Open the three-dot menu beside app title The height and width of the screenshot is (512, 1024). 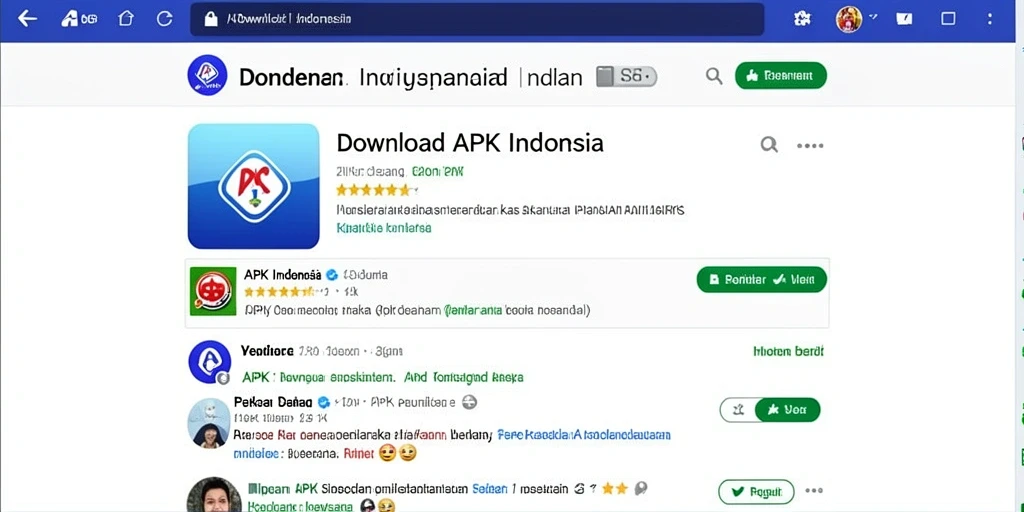coord(810,146)
